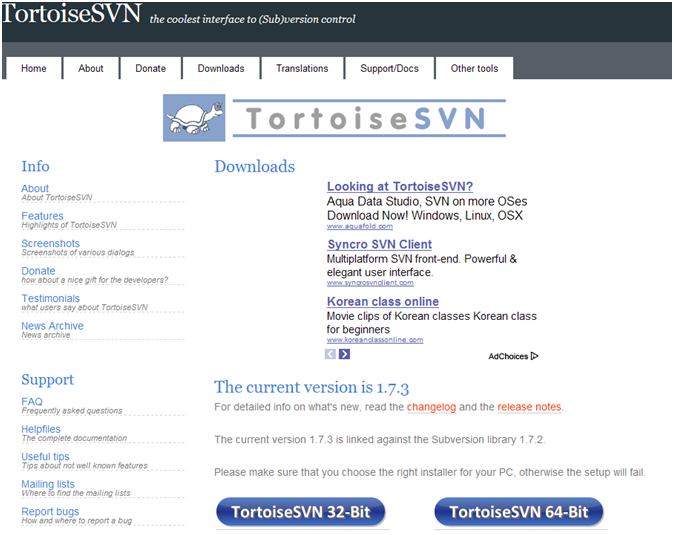This screenshot has width=674, height=535.
Task: Open the Helpfiles link
Action: click(41, 429)
